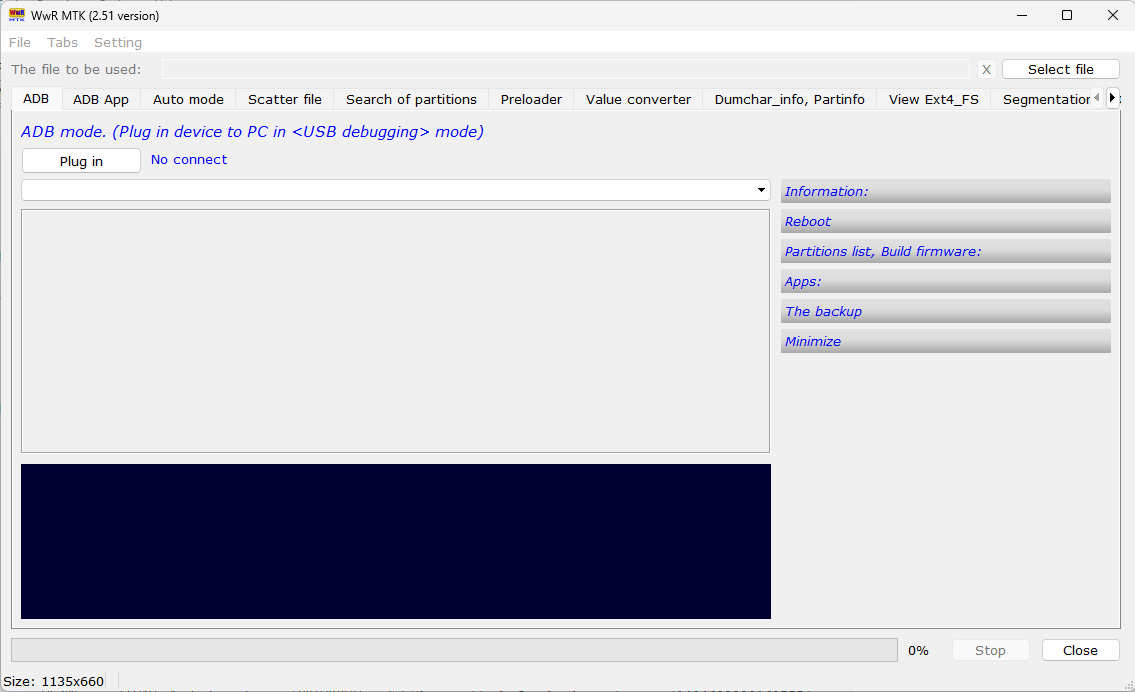
Task: Switch to the Scatter file tab
Action: pos(284,99)
